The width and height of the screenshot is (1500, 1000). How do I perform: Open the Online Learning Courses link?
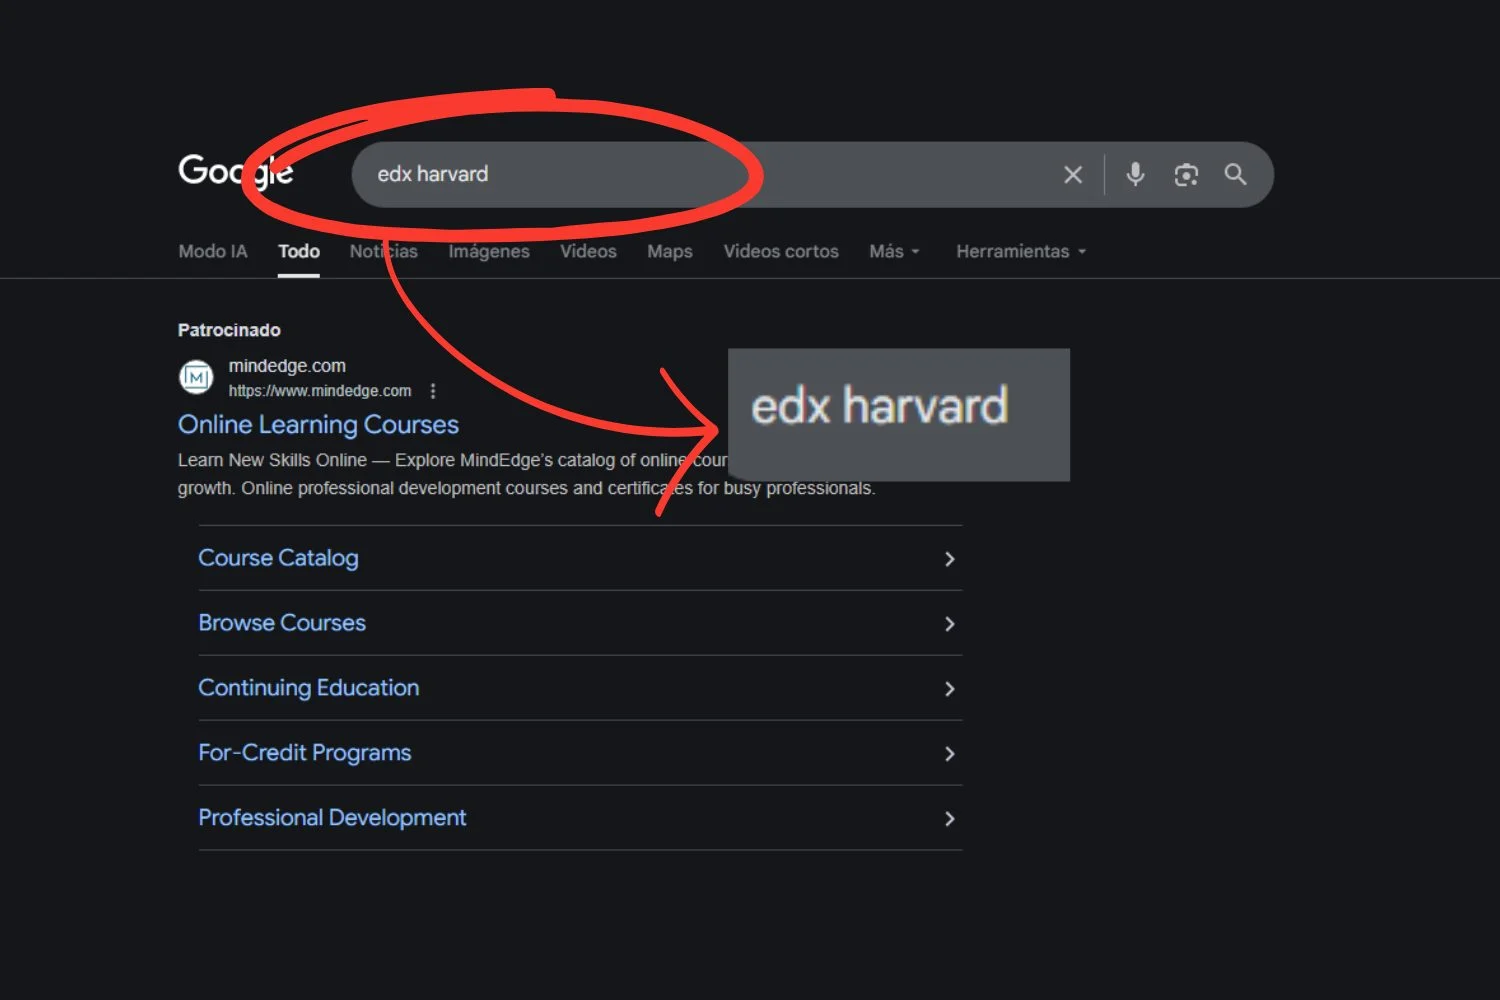(x=318, y=425)
